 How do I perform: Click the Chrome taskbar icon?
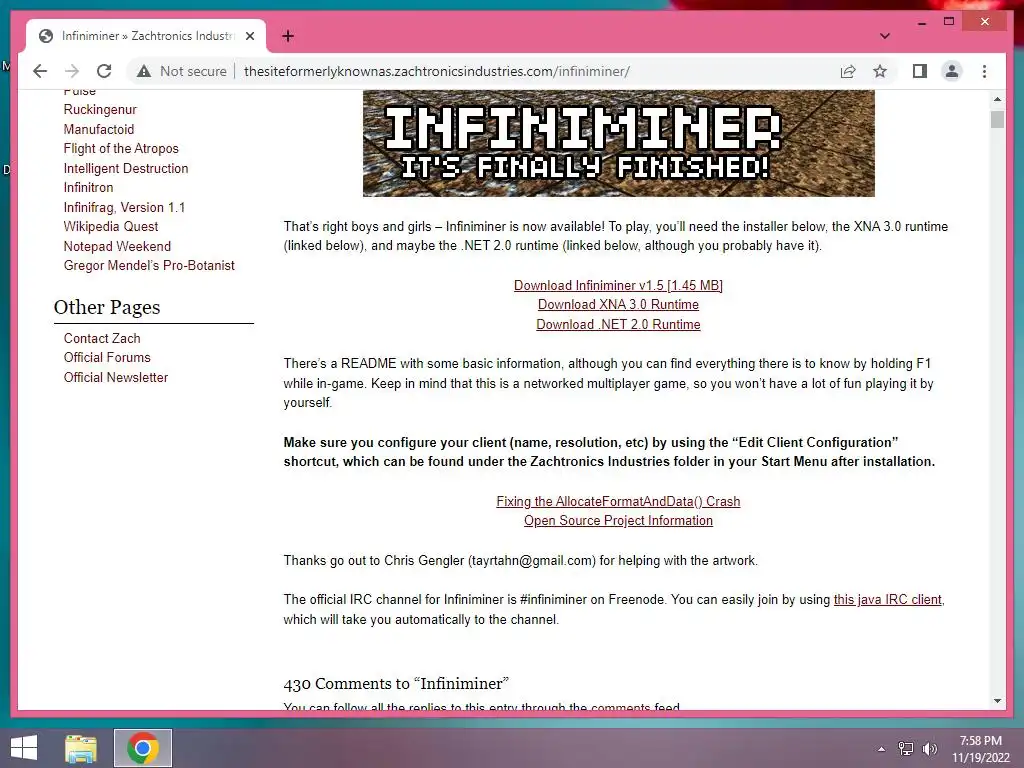coord(143,748)
